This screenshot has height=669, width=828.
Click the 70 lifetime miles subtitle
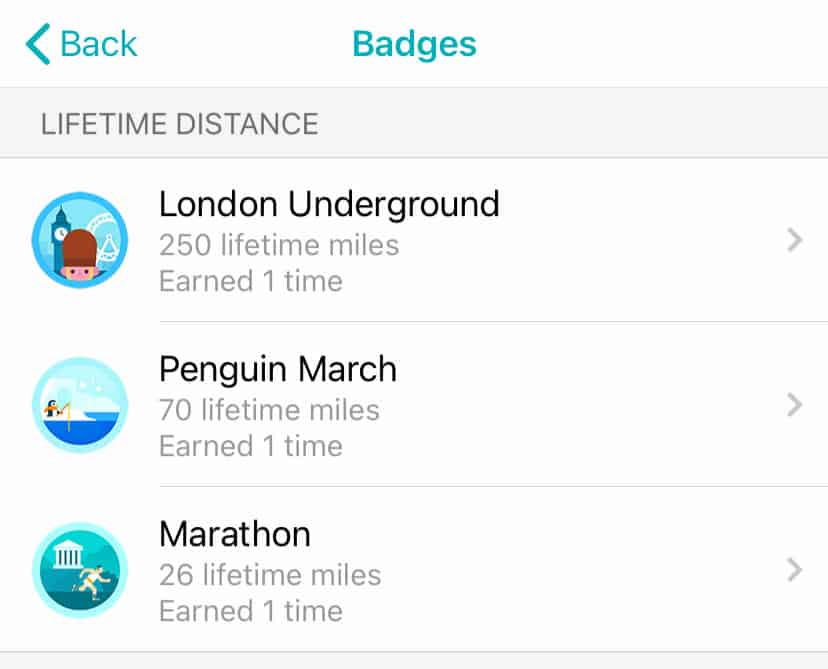[269, 410]
